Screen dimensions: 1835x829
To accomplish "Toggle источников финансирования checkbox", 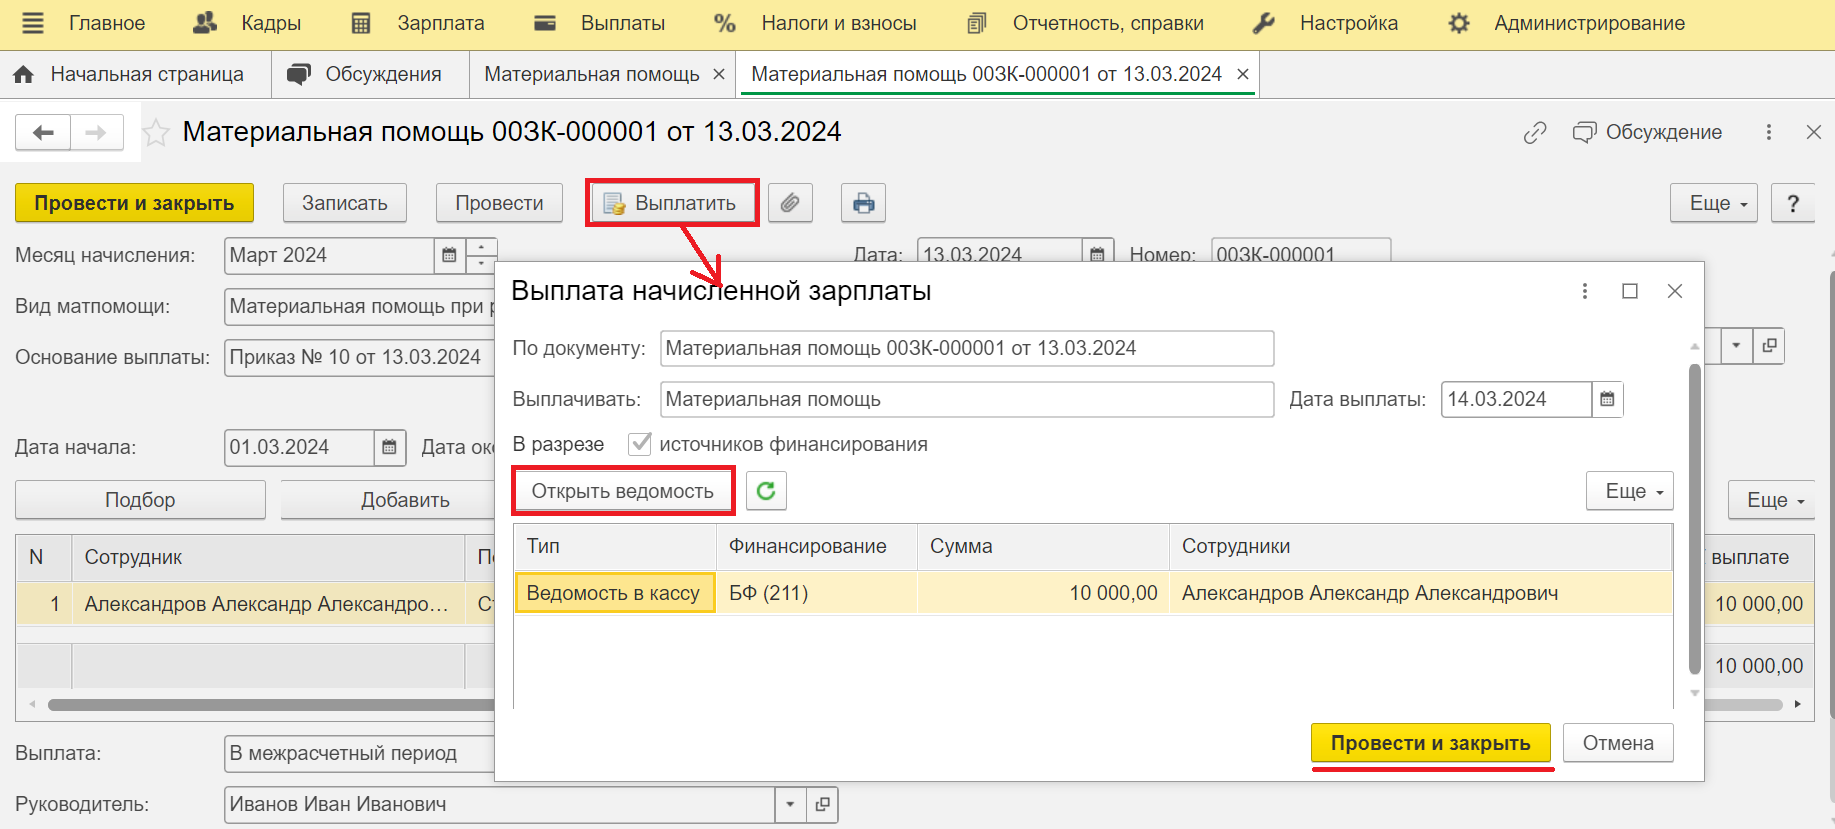I will [x=639, y=444].
